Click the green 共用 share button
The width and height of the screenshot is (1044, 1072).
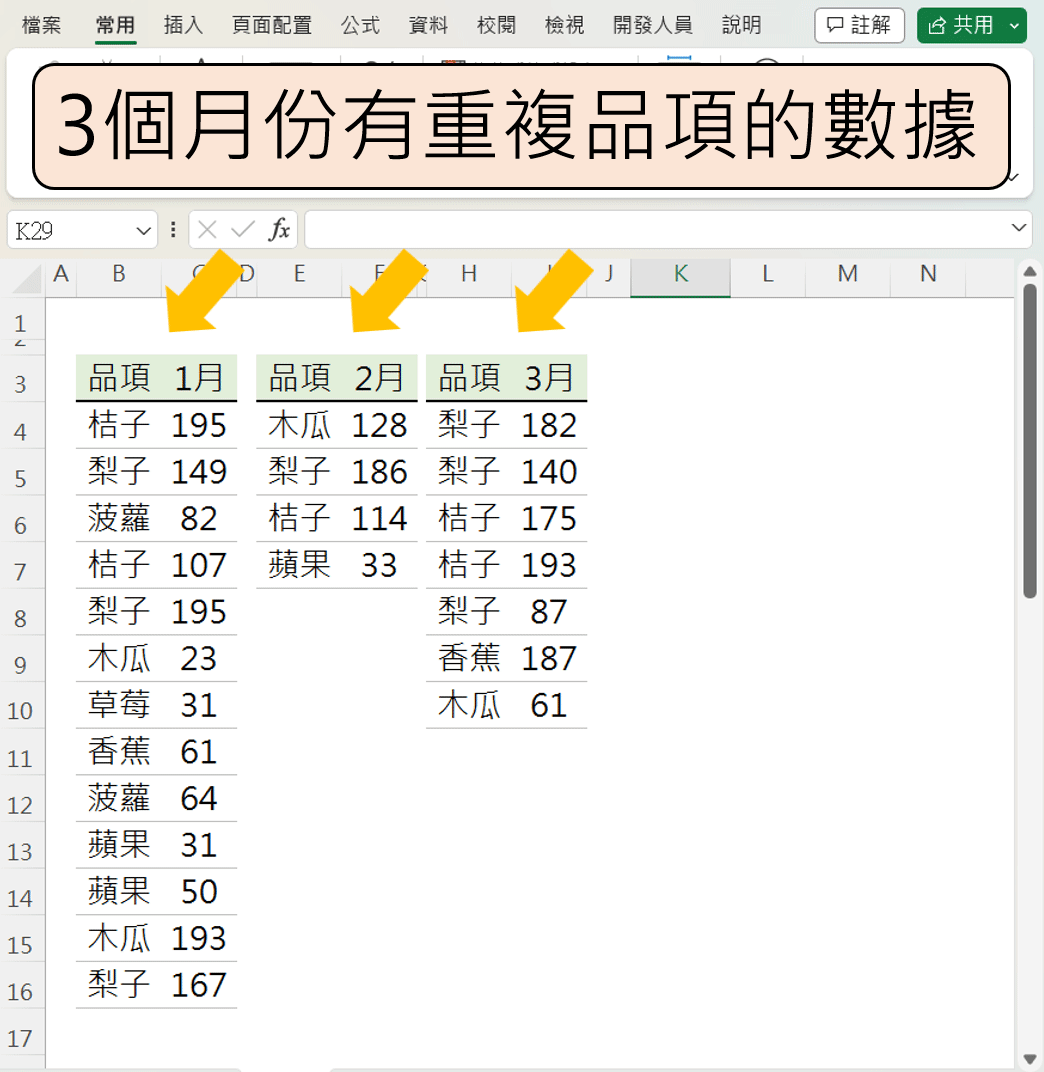point(959,25)
